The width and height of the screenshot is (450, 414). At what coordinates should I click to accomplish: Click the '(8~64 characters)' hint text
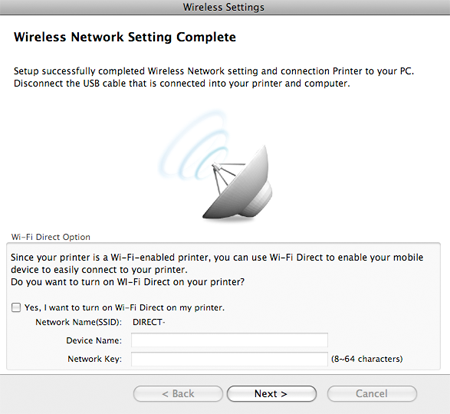pyautogui.click(x=367, y=359)
